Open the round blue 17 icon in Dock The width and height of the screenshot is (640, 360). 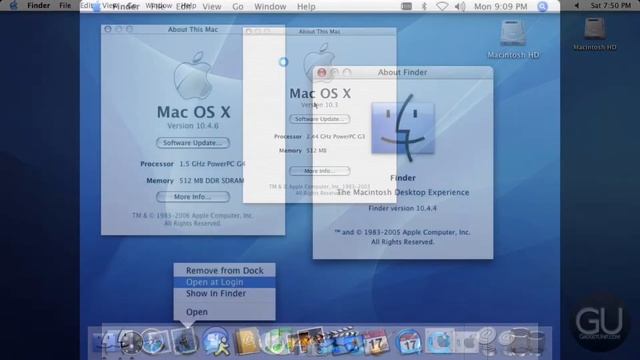coord(409,342)
